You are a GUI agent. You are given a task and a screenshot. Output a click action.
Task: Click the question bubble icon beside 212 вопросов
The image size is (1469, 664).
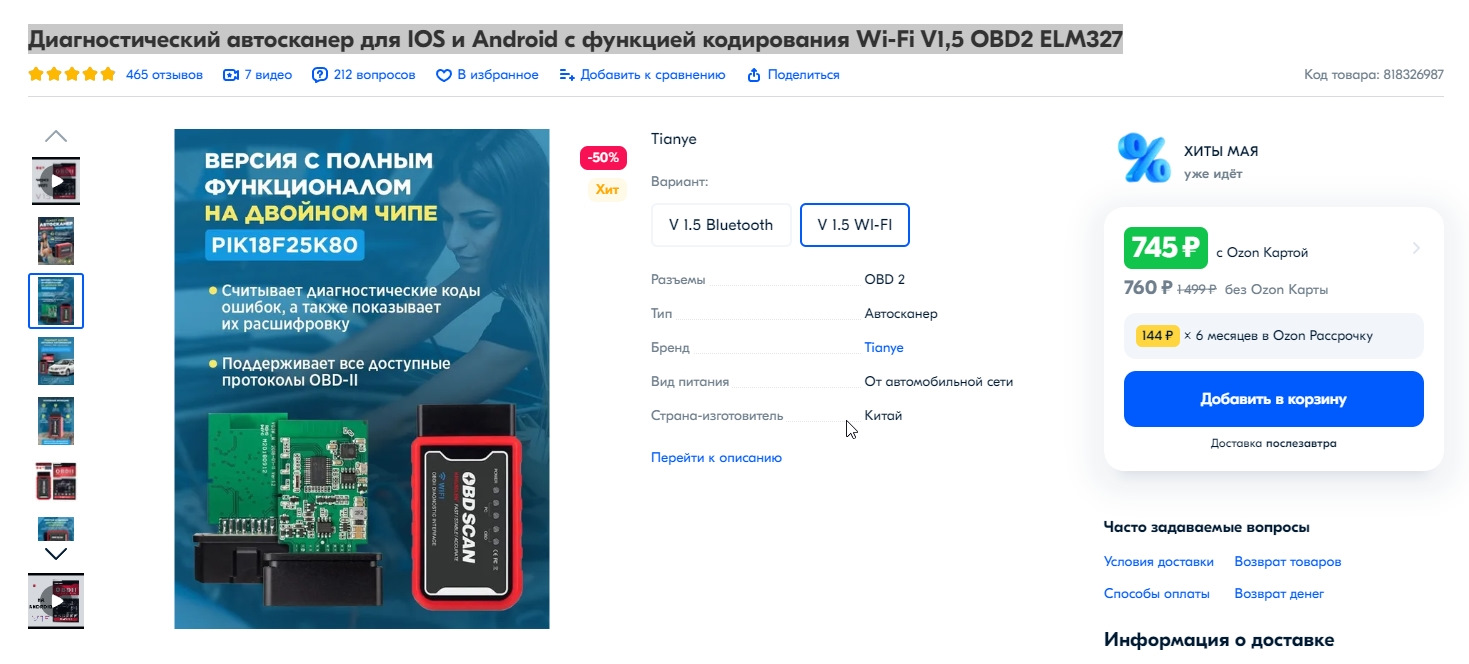tap(320, 75)
